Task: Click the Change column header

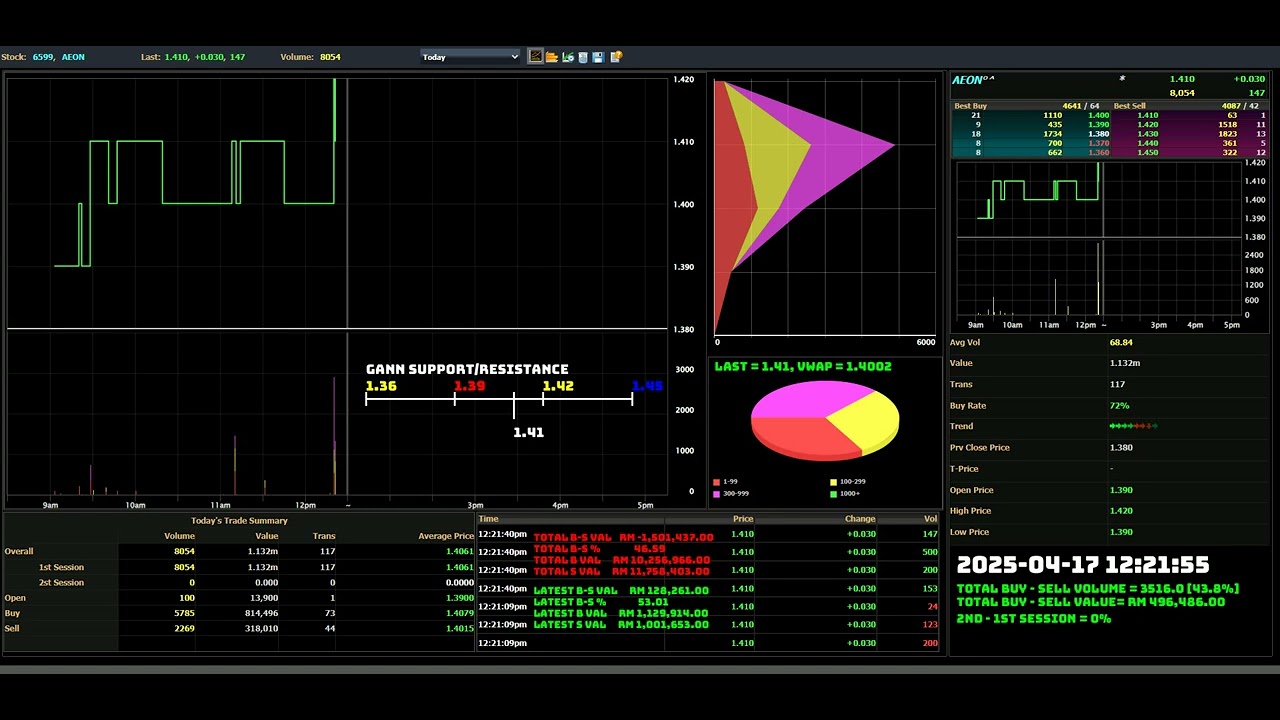Action: (x=860, y=519)
